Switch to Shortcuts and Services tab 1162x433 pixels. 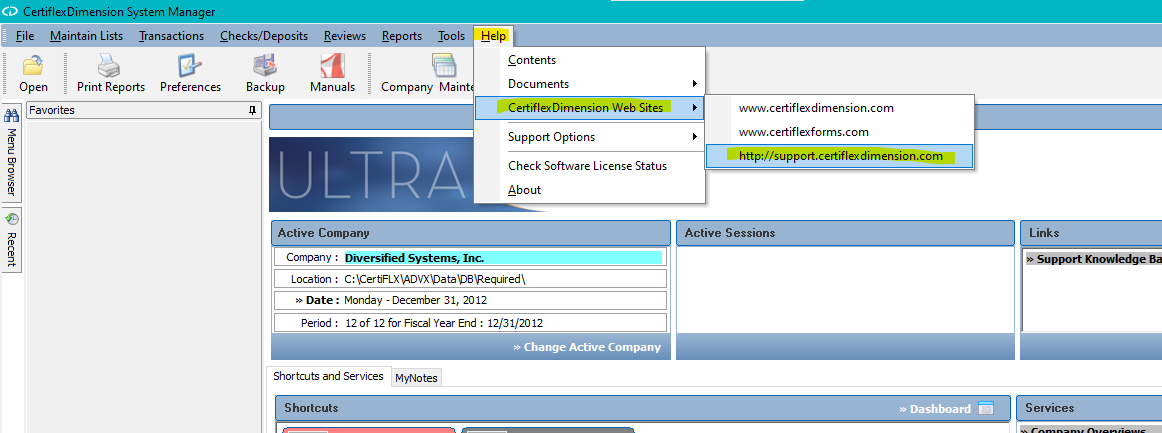[328, 376]
